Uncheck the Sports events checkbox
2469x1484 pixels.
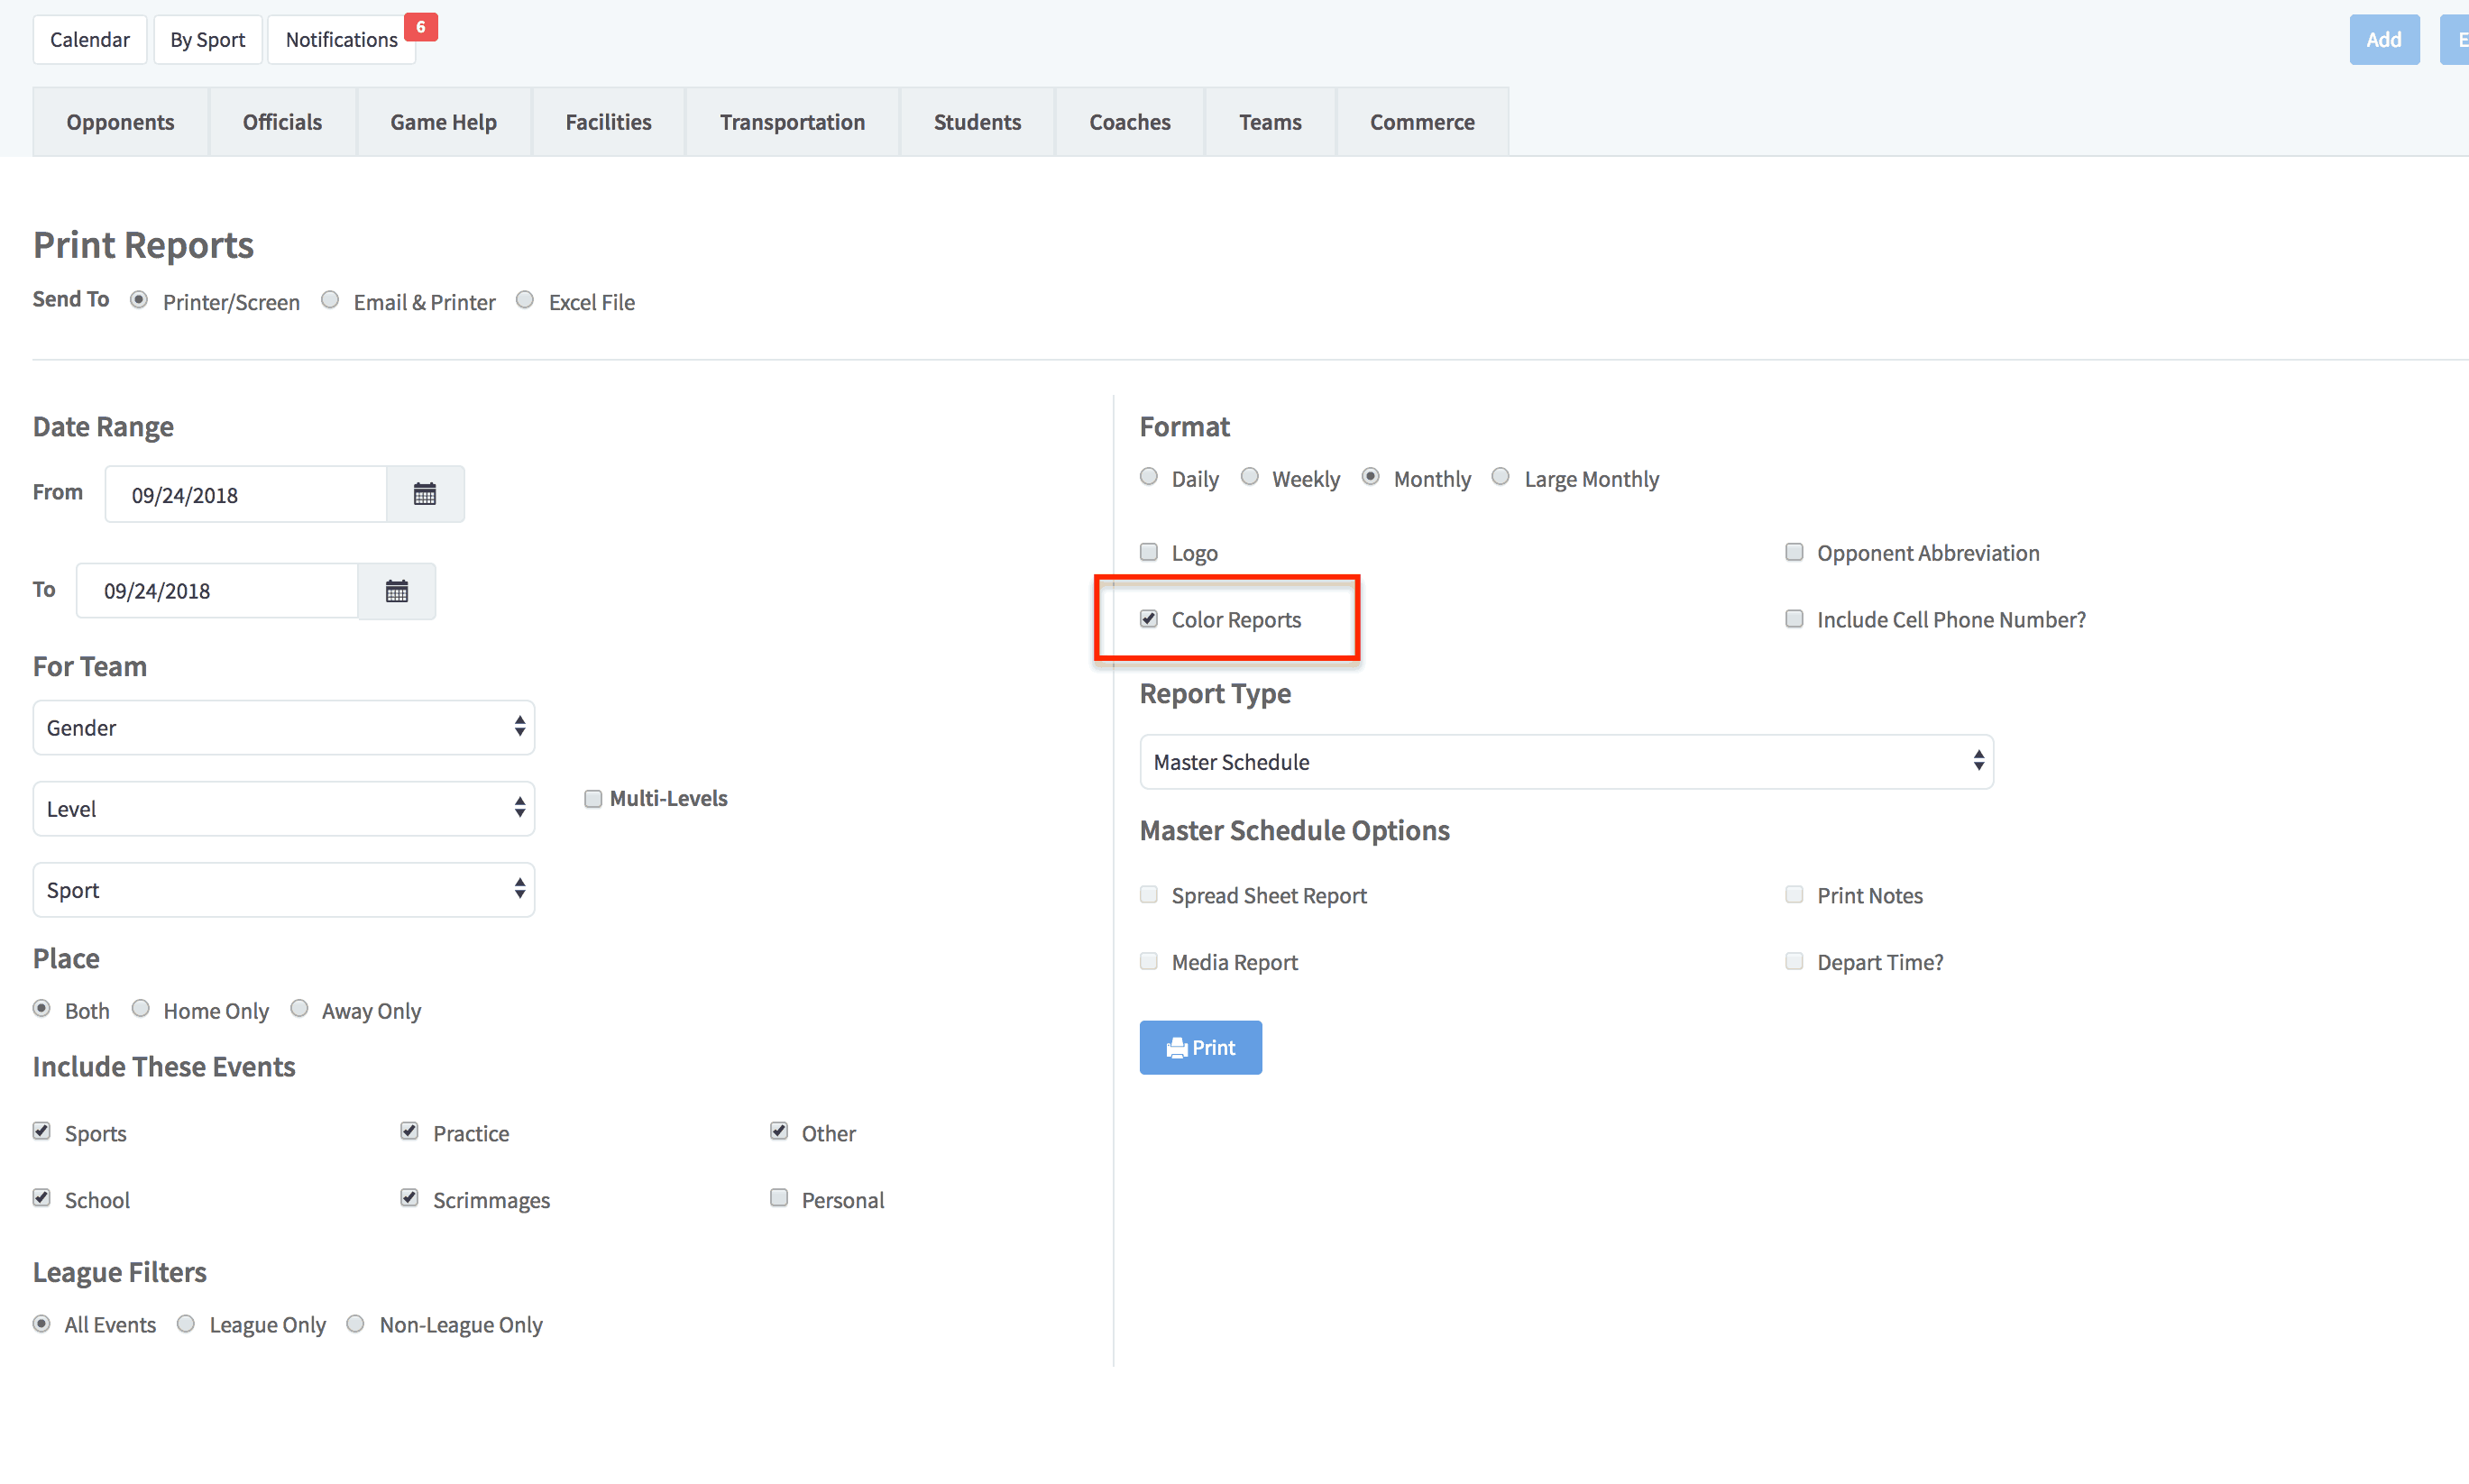coord(42,1131)
